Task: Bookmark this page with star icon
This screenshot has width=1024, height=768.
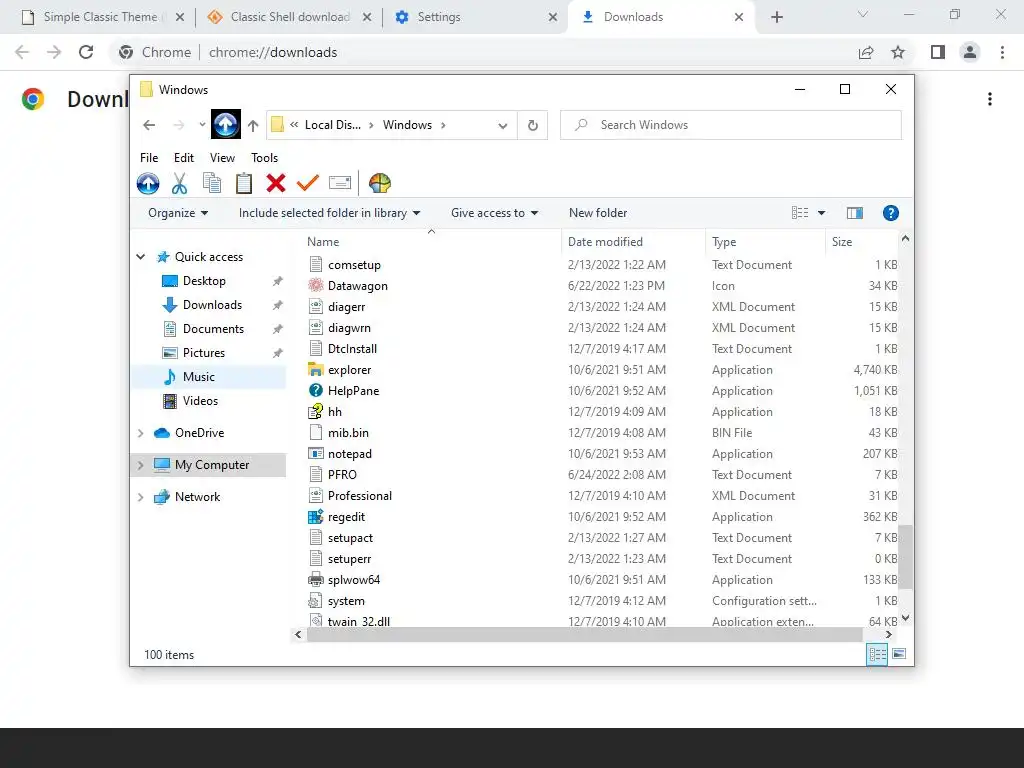Action: tap(898, 52)
